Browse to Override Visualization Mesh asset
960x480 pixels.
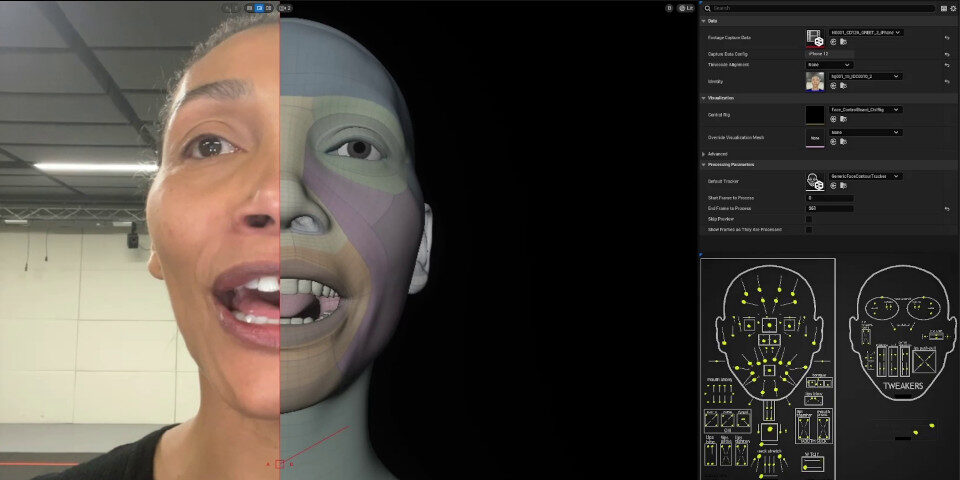pos(843,141)
